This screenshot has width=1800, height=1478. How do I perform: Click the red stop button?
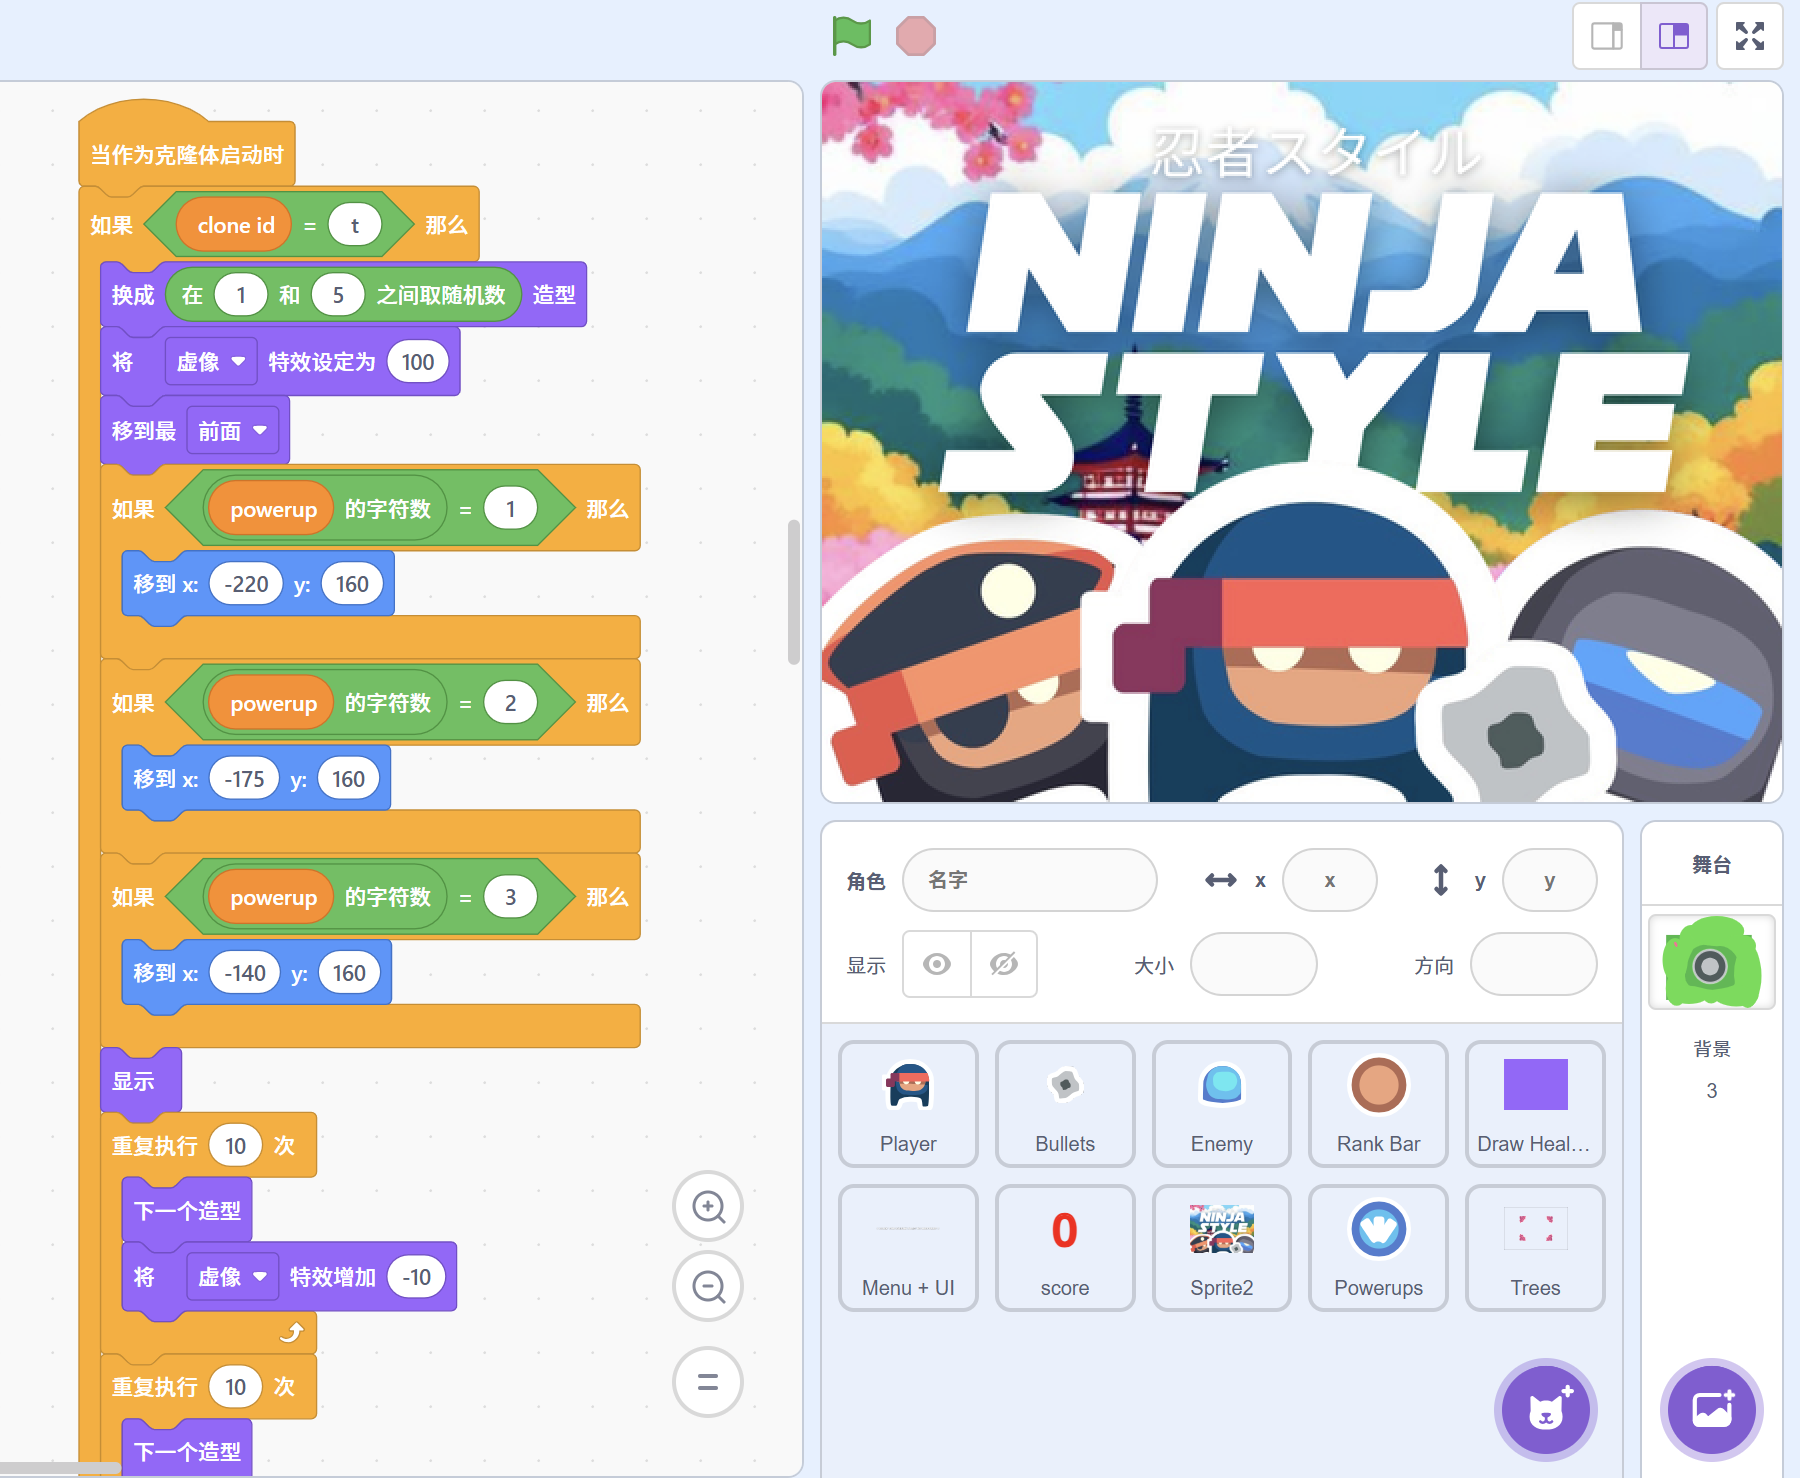(x=915, y=37)
